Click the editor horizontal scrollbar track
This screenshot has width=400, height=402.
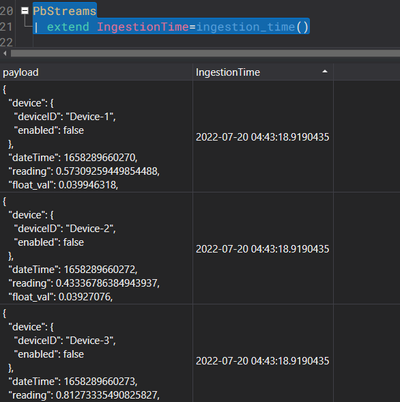(205, 53)
